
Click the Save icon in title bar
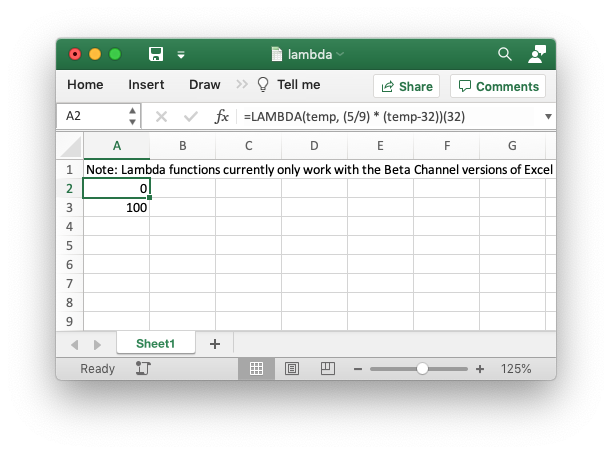pos(156,54)
